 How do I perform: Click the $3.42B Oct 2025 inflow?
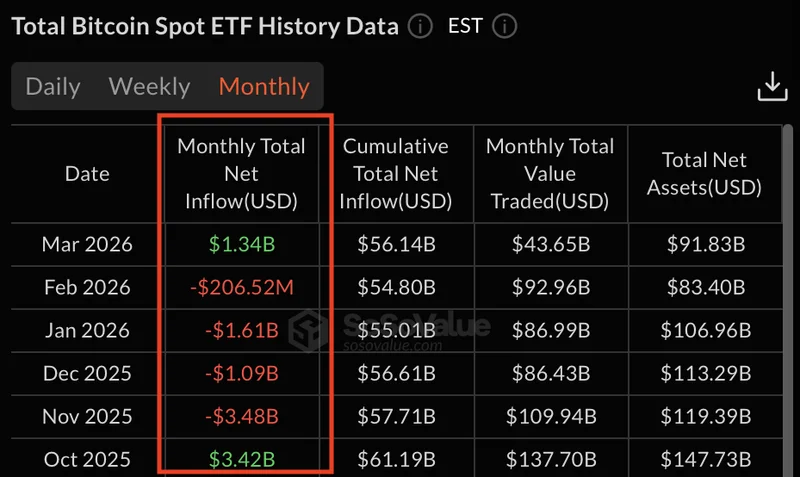241,459
